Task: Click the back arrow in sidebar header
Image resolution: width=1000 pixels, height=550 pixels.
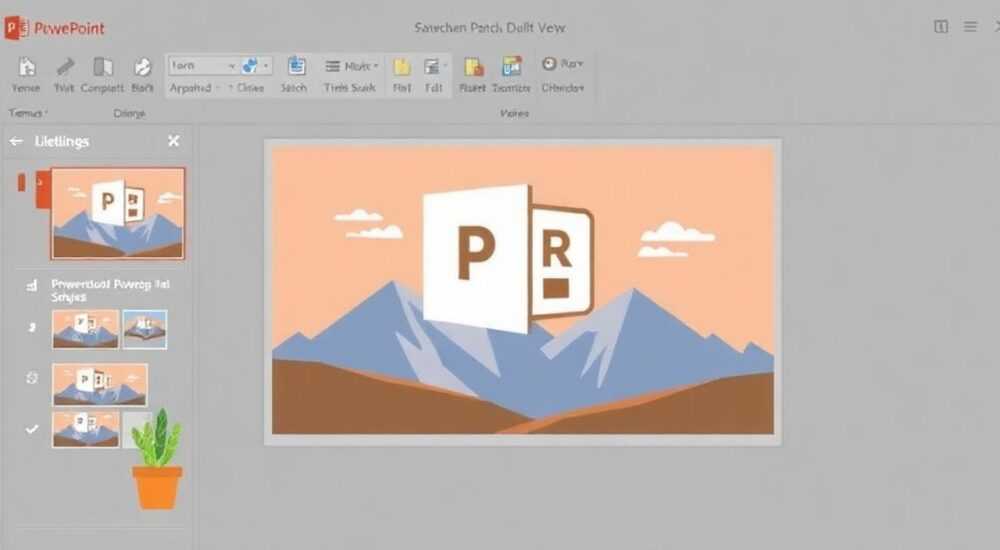Action: tap(17, 141)
